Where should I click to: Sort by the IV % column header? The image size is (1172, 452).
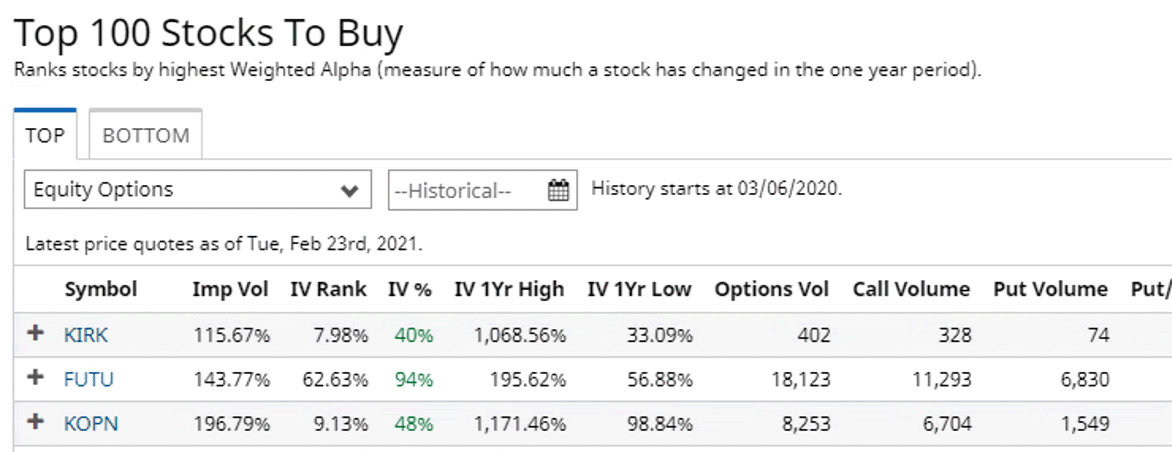(410, 290)
